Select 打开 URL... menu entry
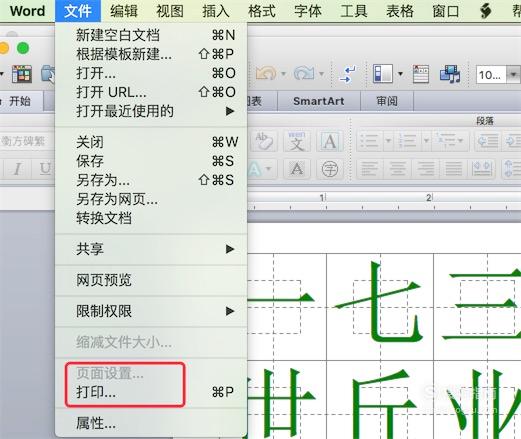Screen dimensions: 521x439 [151, 92]
